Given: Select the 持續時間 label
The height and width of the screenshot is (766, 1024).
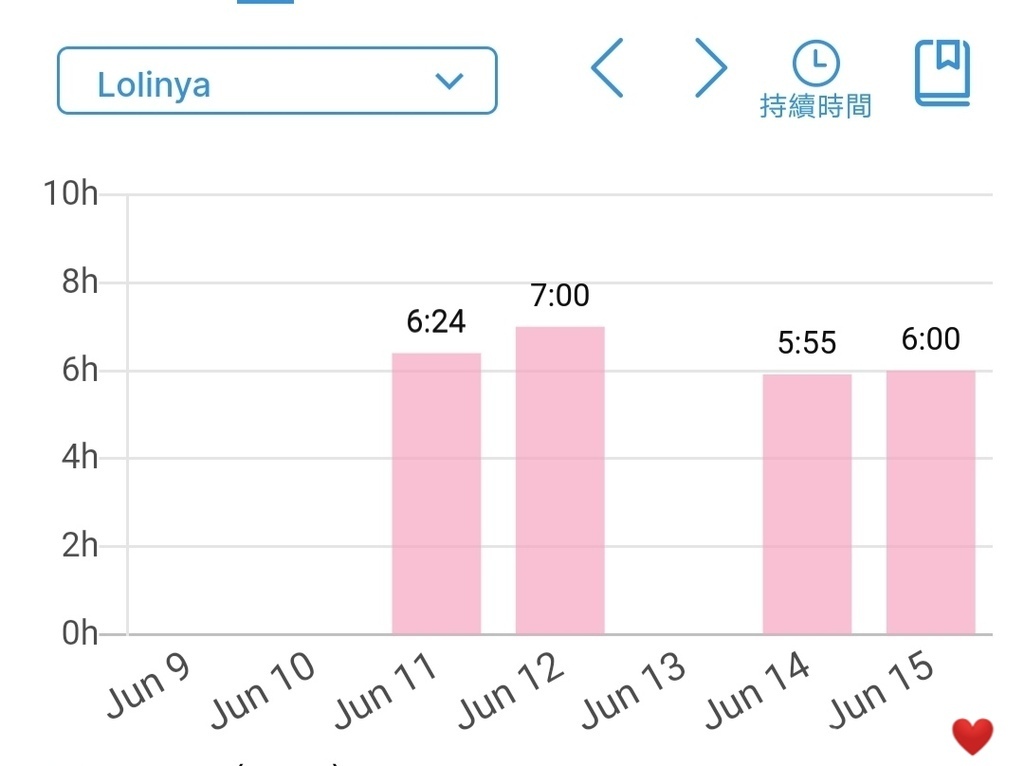Looking at the screenshot, I should (x=816, y=106).
